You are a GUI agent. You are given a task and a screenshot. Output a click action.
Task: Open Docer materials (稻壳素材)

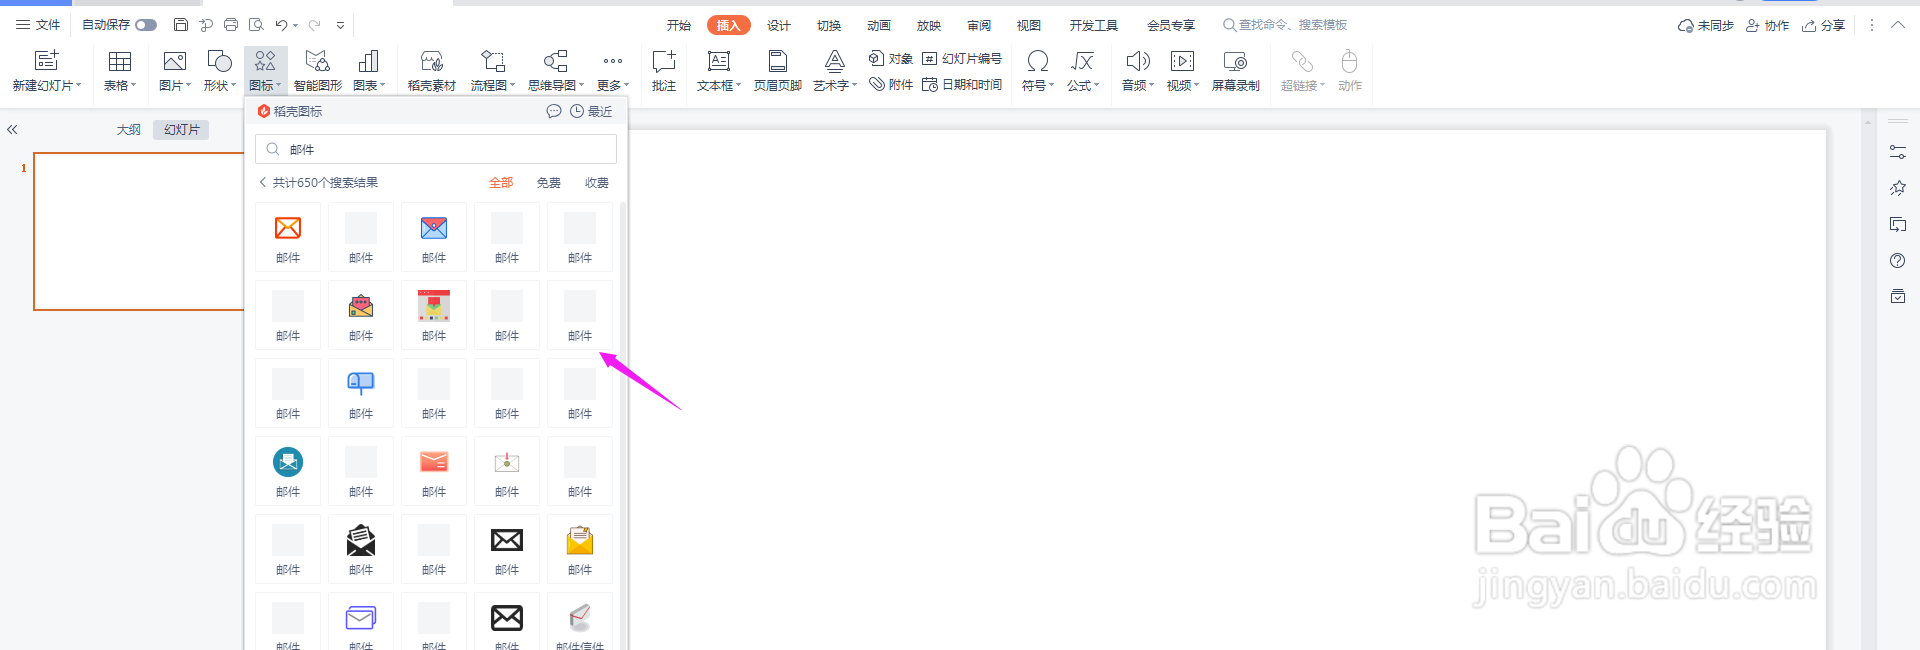point(432,71)
